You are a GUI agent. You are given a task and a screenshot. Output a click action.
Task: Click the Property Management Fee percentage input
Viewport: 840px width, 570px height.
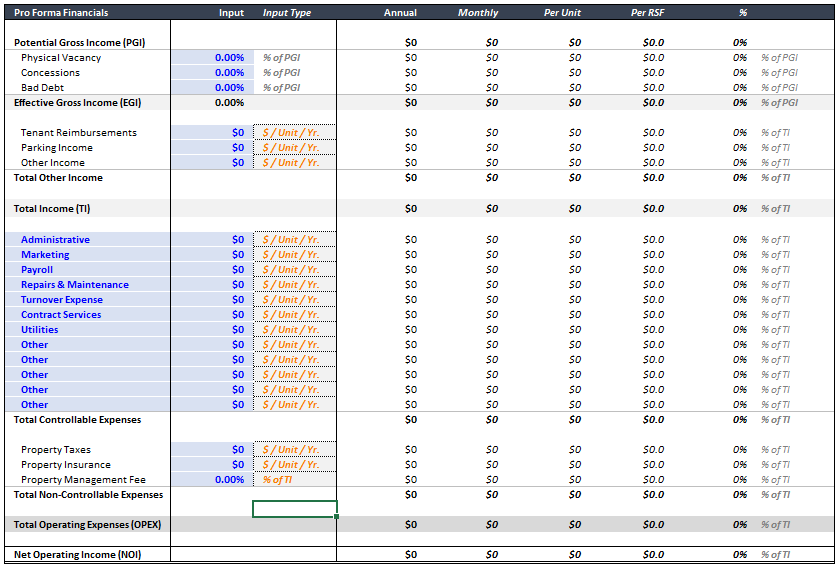pyautogui.click(x=212, y=479)
